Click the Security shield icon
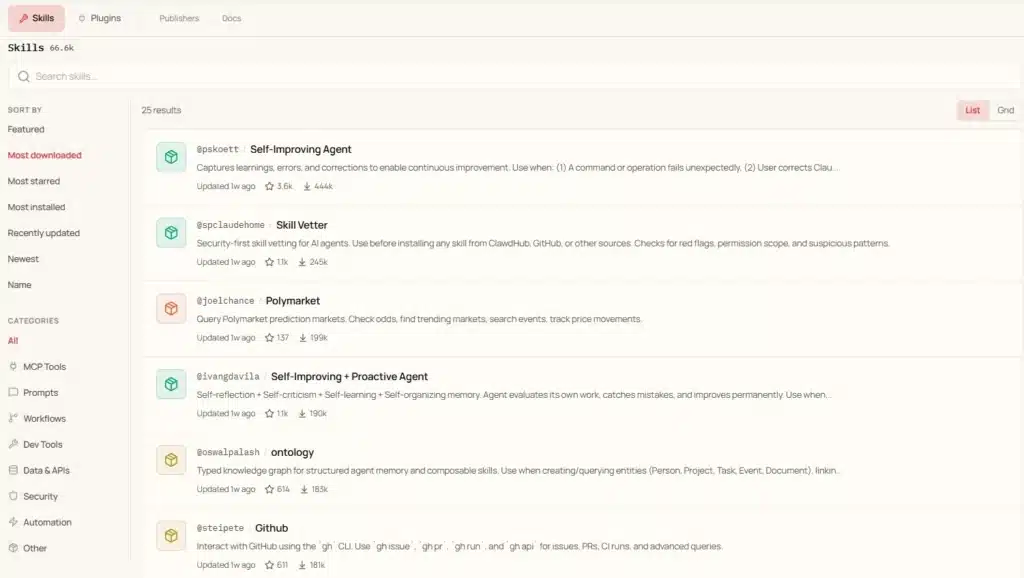Viewport: 1024px width, 578px height. tap(13, 496)
